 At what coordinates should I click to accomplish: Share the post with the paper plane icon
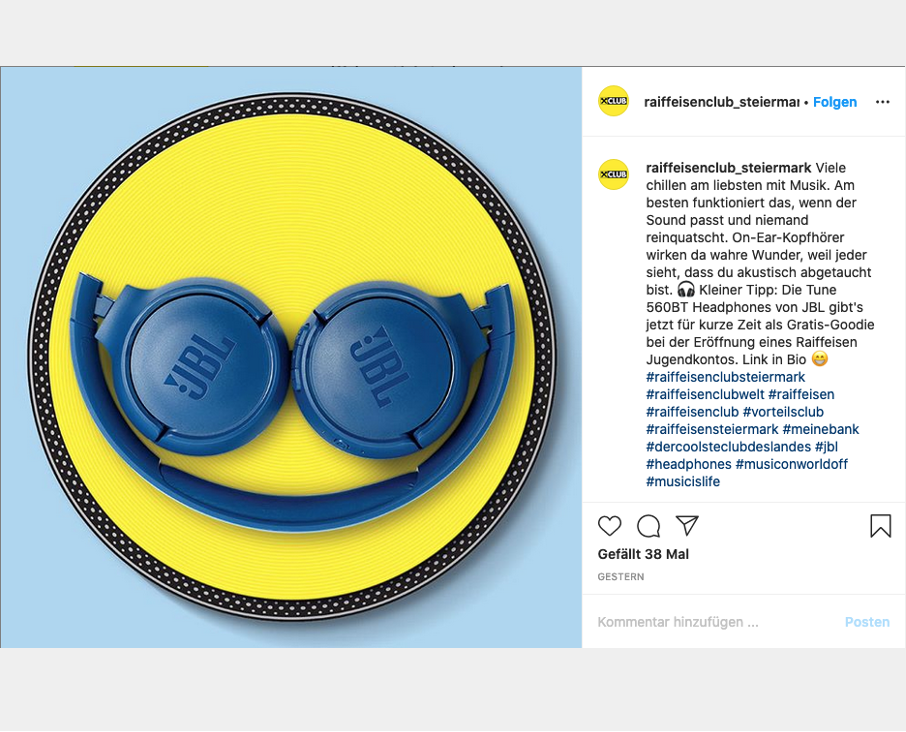click(688, 525)
